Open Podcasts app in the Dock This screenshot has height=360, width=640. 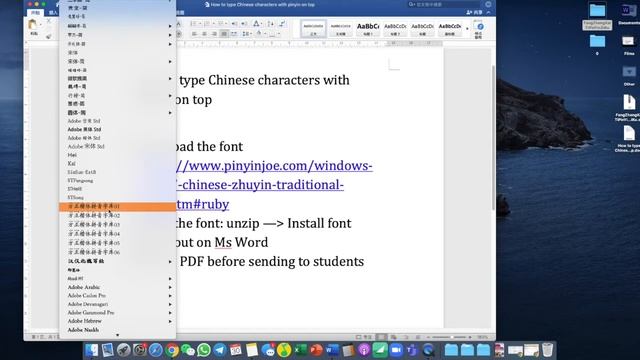coord(364,350)
